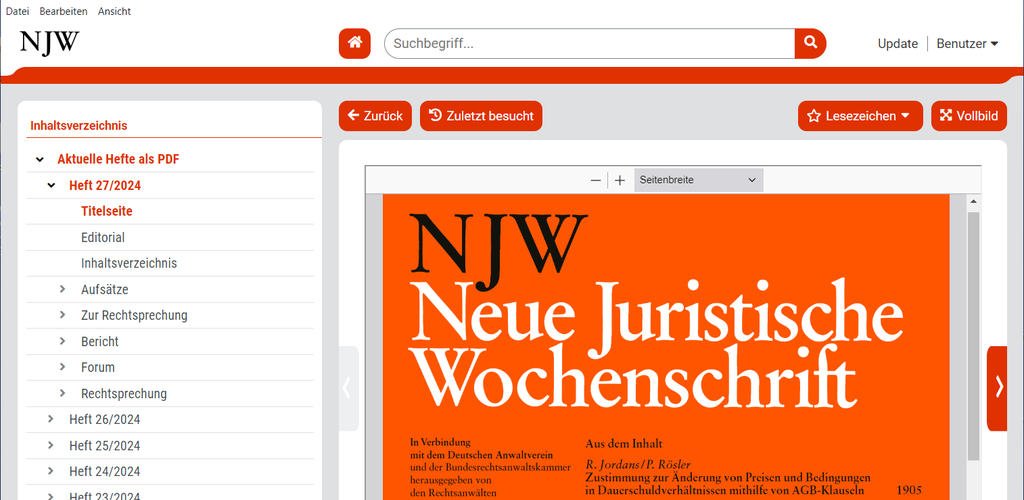
Task: Open Heft 24/2024 in tree
Action: [104, 471]
